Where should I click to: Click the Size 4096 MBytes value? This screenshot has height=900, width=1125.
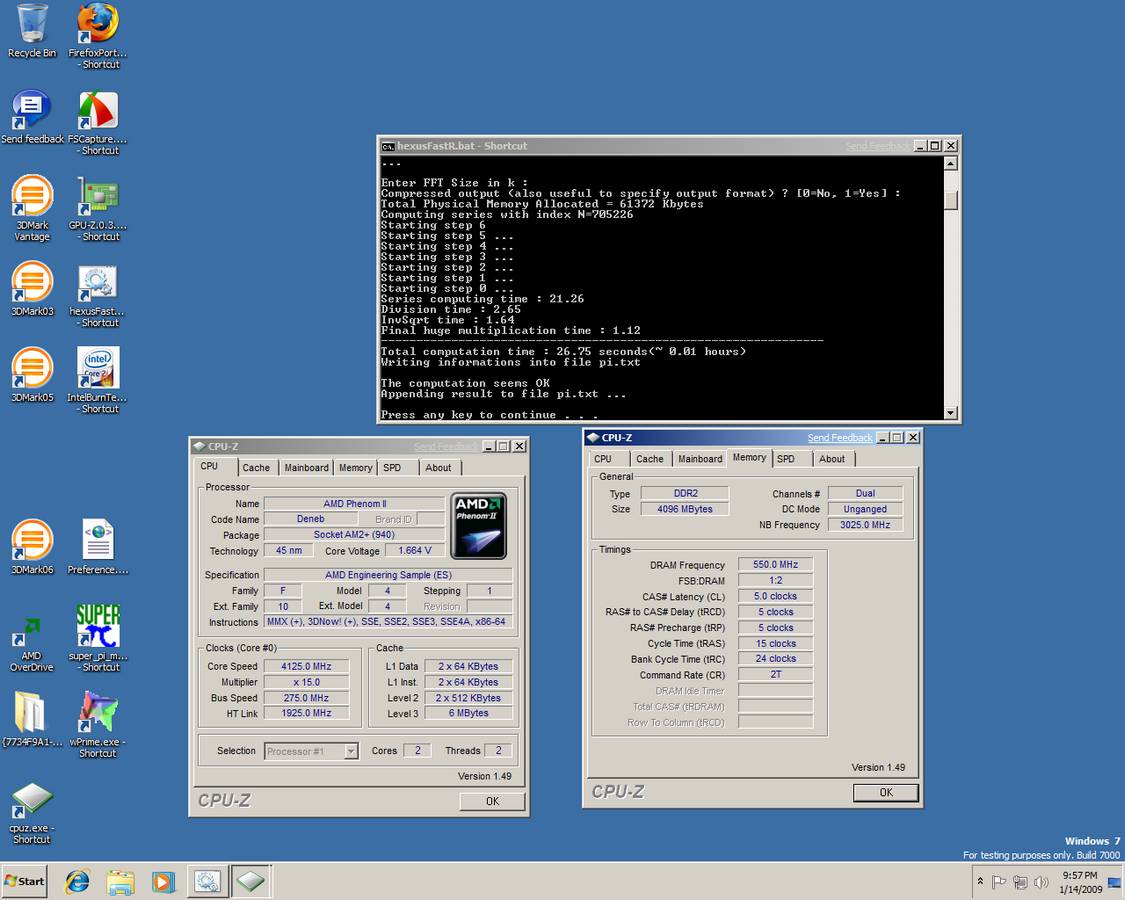[x=685, y=509]
